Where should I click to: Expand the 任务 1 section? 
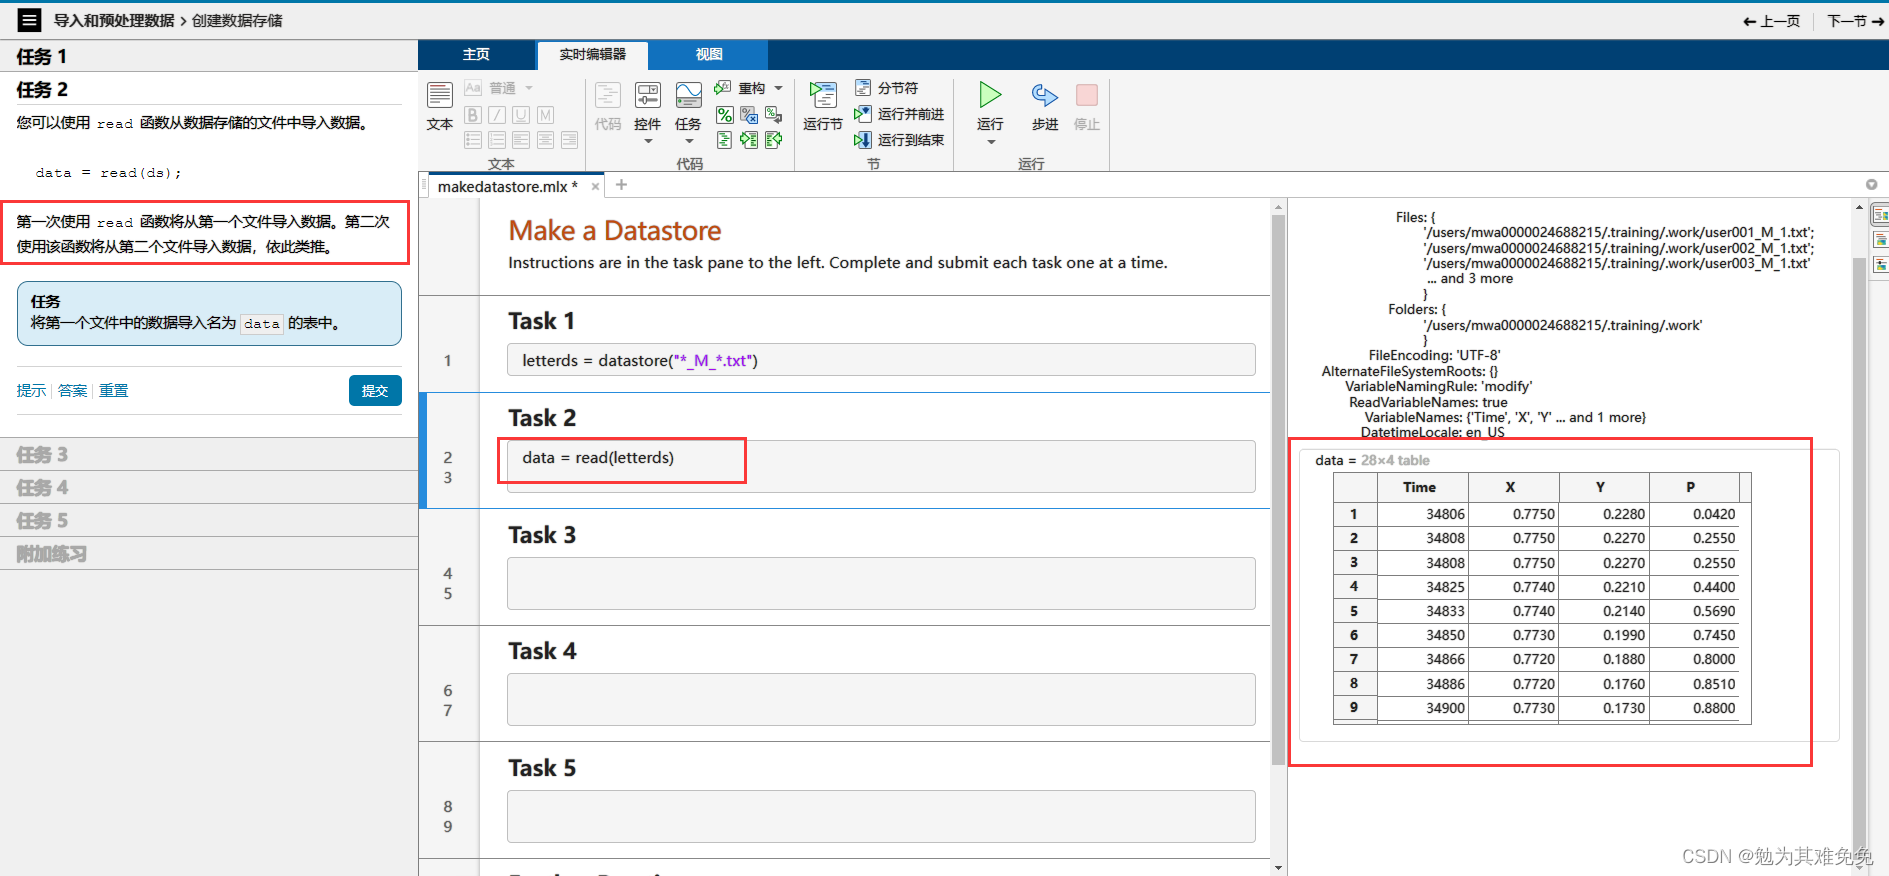[x=209, y=56]
